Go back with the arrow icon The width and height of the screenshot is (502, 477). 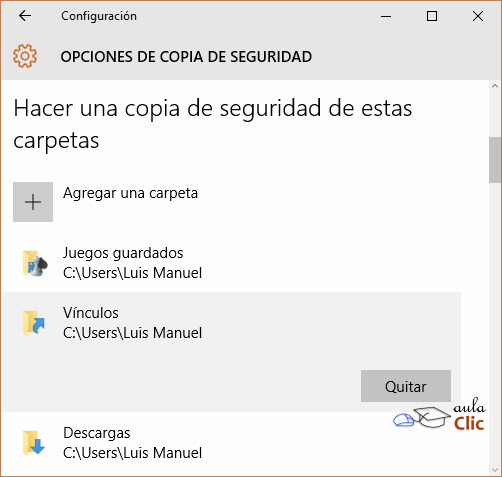click(x=25, y=16)
